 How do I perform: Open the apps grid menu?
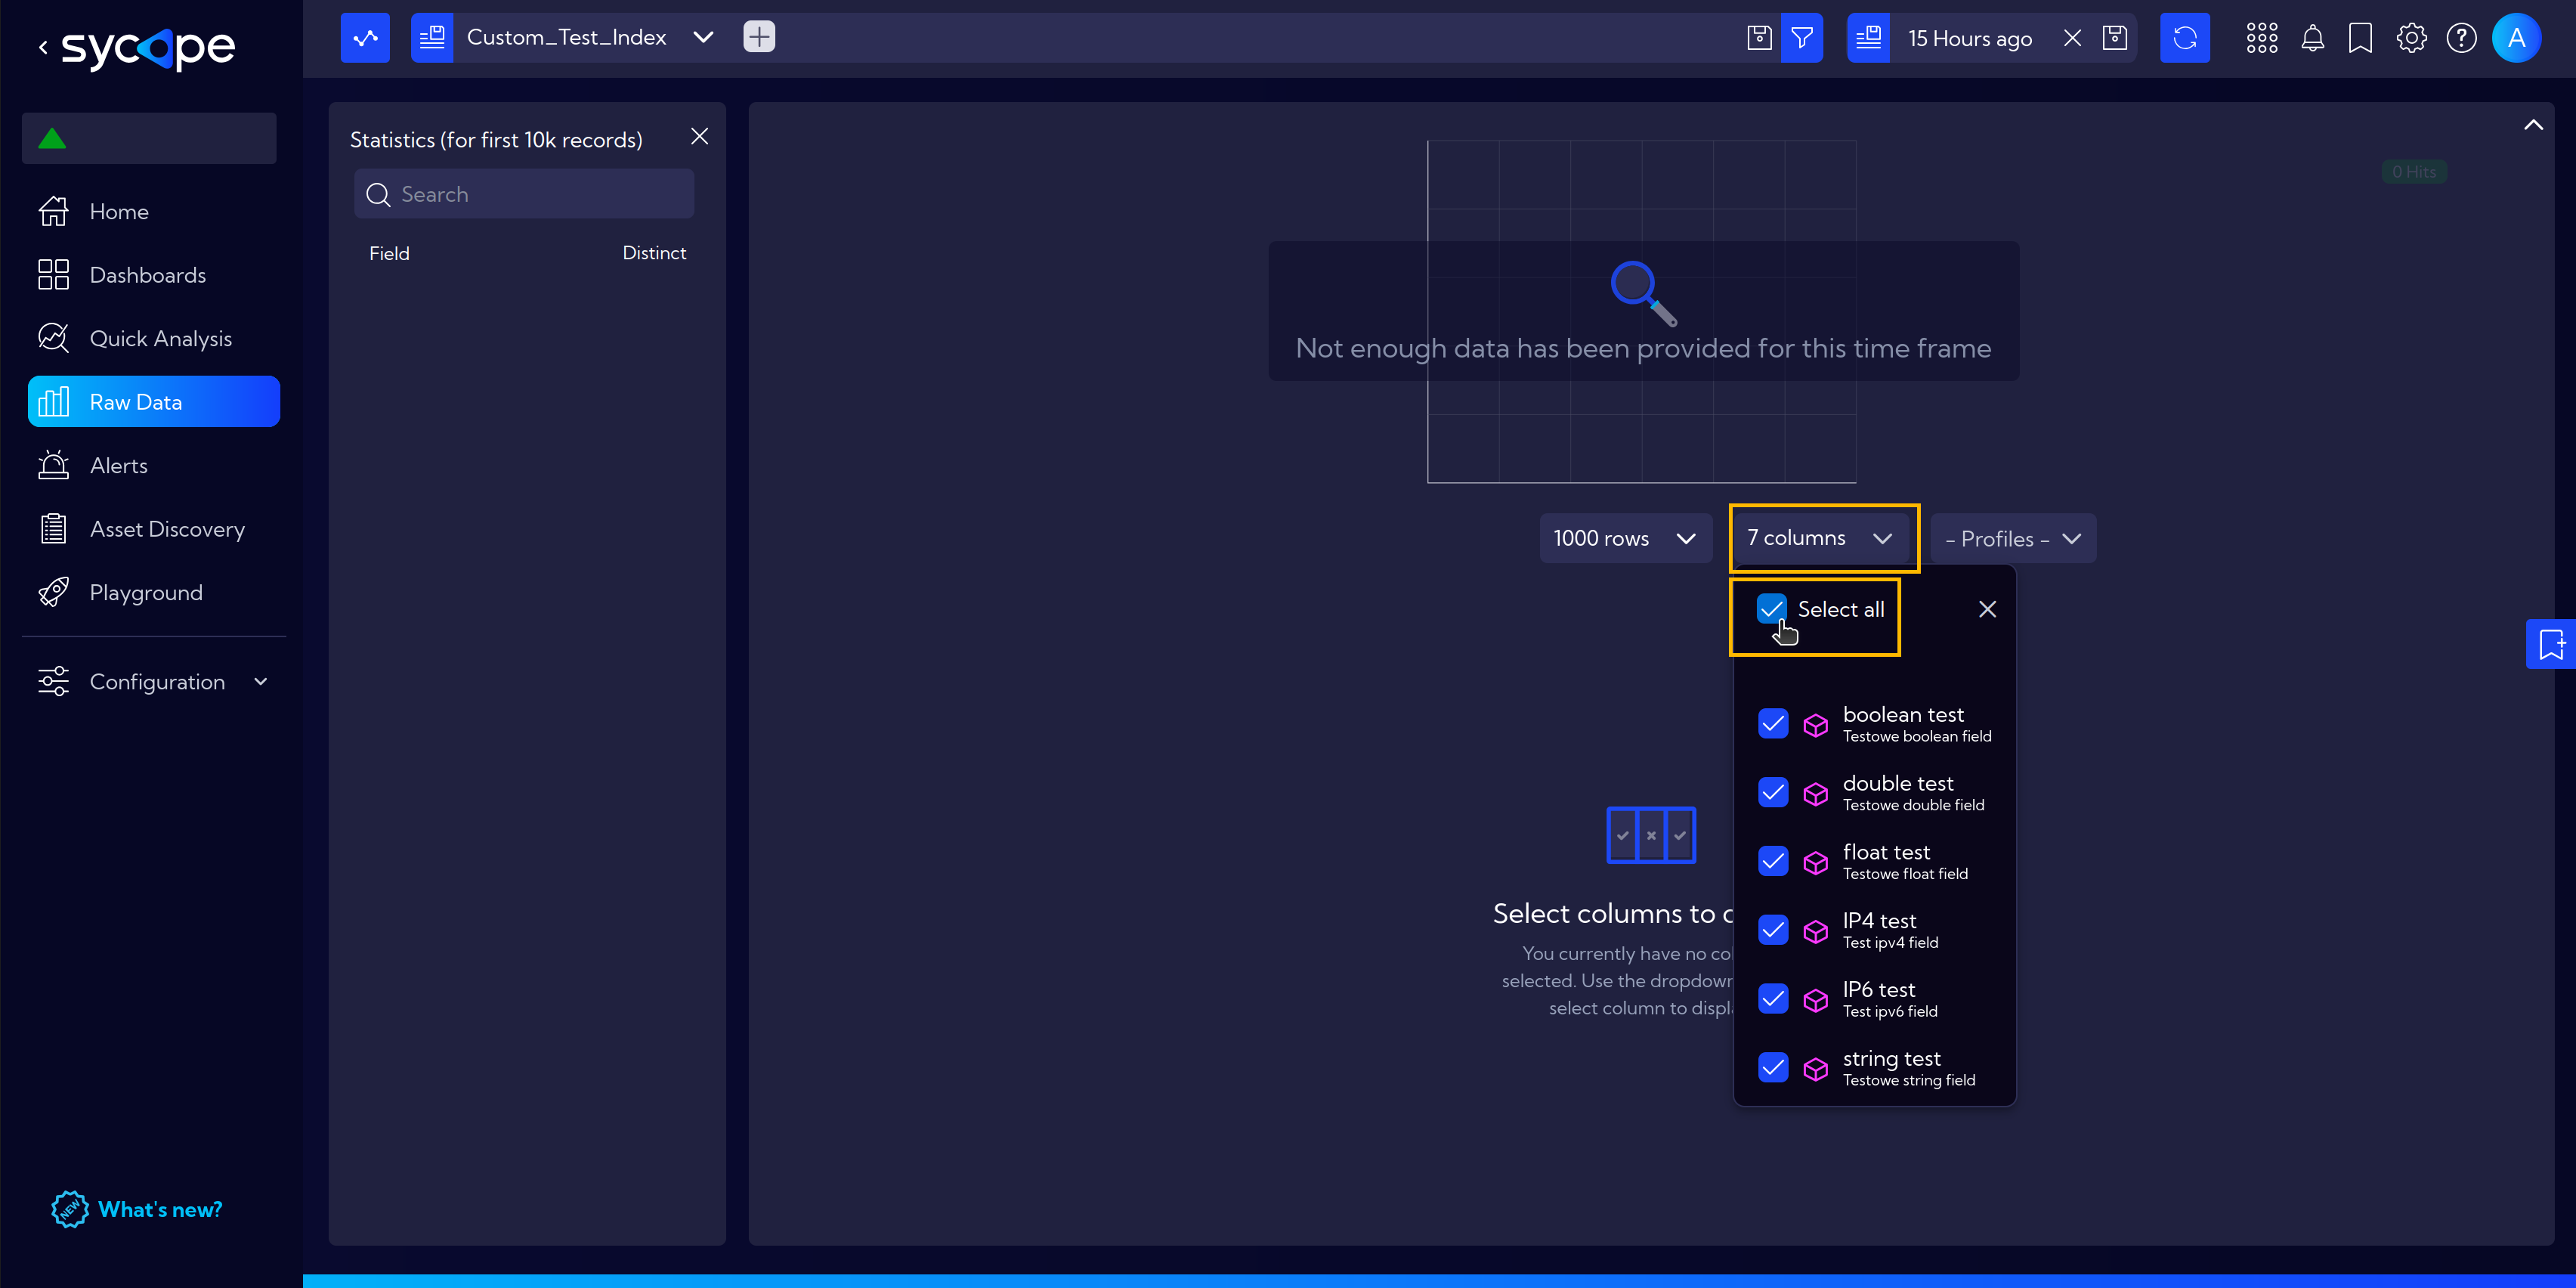(x=2262, y=38)
